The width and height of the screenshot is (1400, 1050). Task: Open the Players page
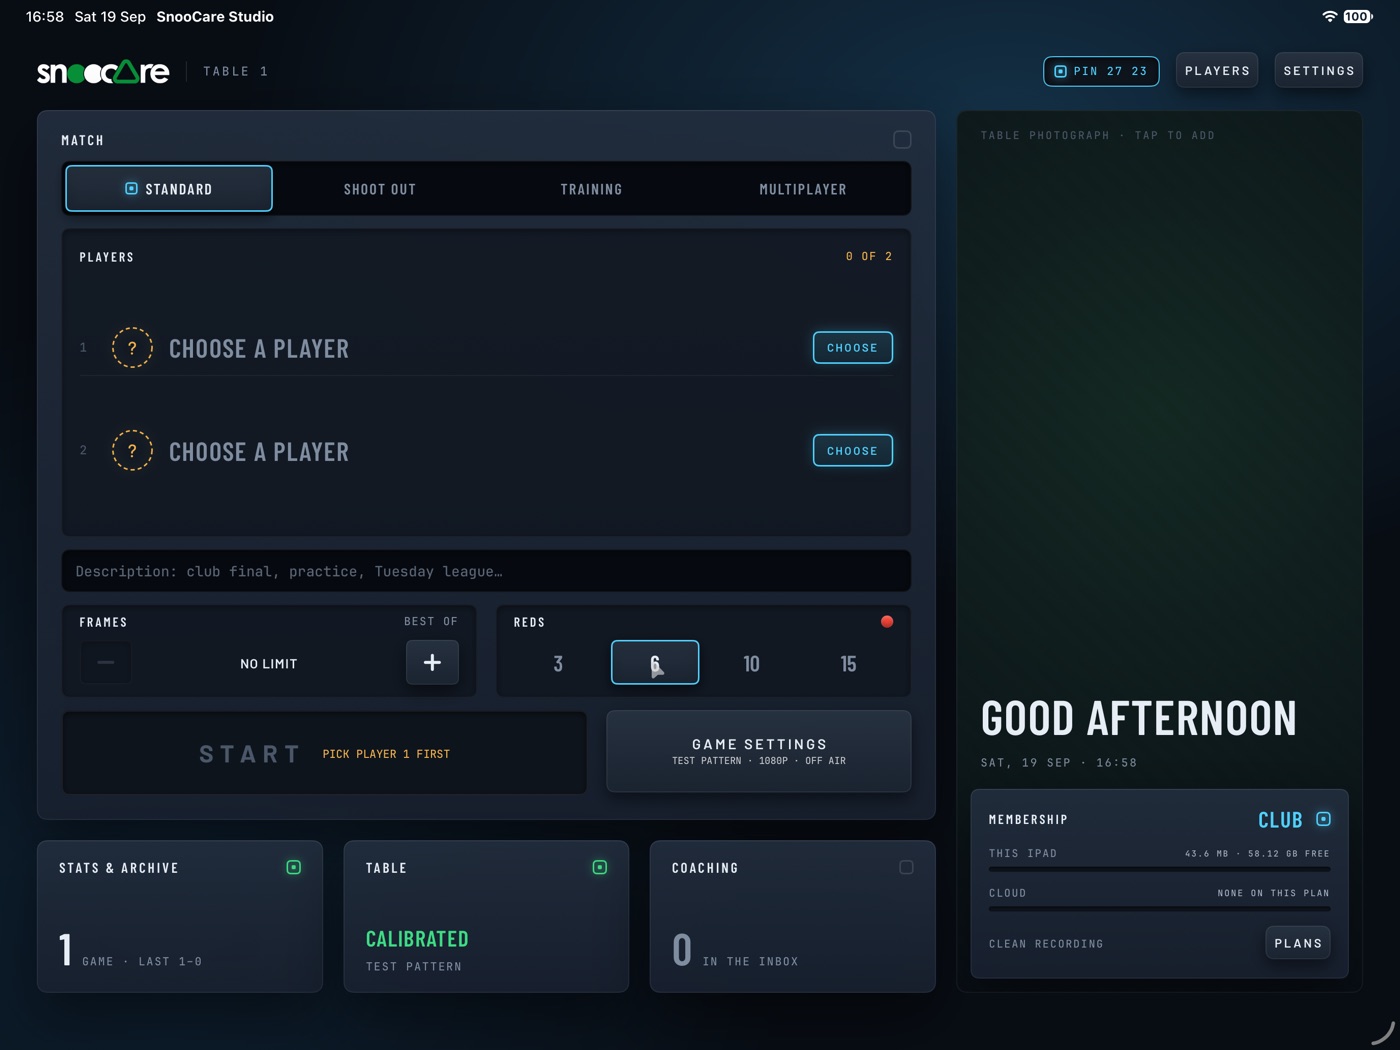1217,71
